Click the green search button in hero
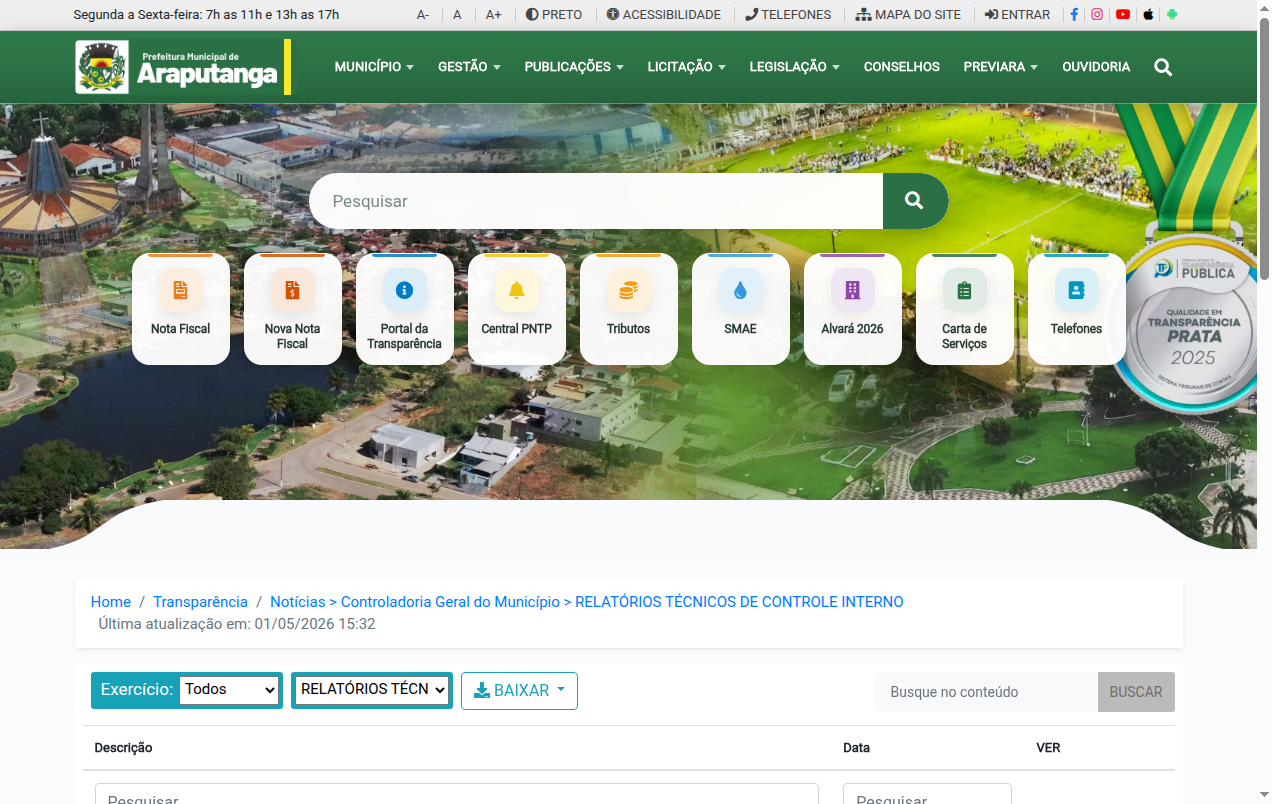The width and height of the screenshot is (1272, 804). coord(915,201)
